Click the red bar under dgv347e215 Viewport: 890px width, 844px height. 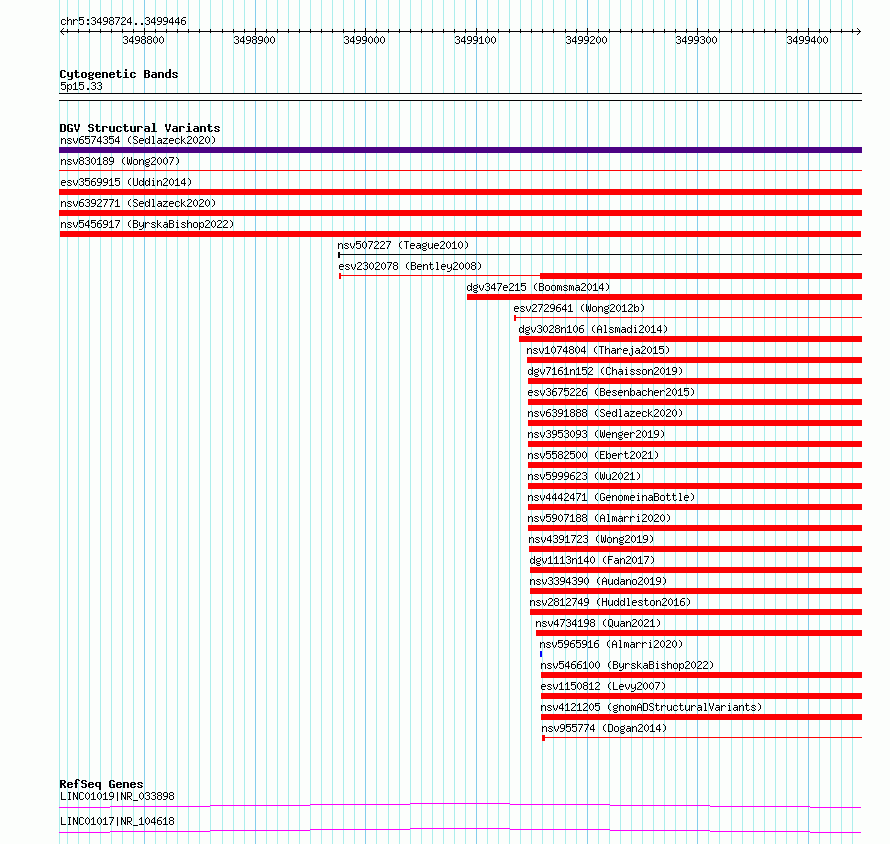pyautogui.click(x=664, y=297)
